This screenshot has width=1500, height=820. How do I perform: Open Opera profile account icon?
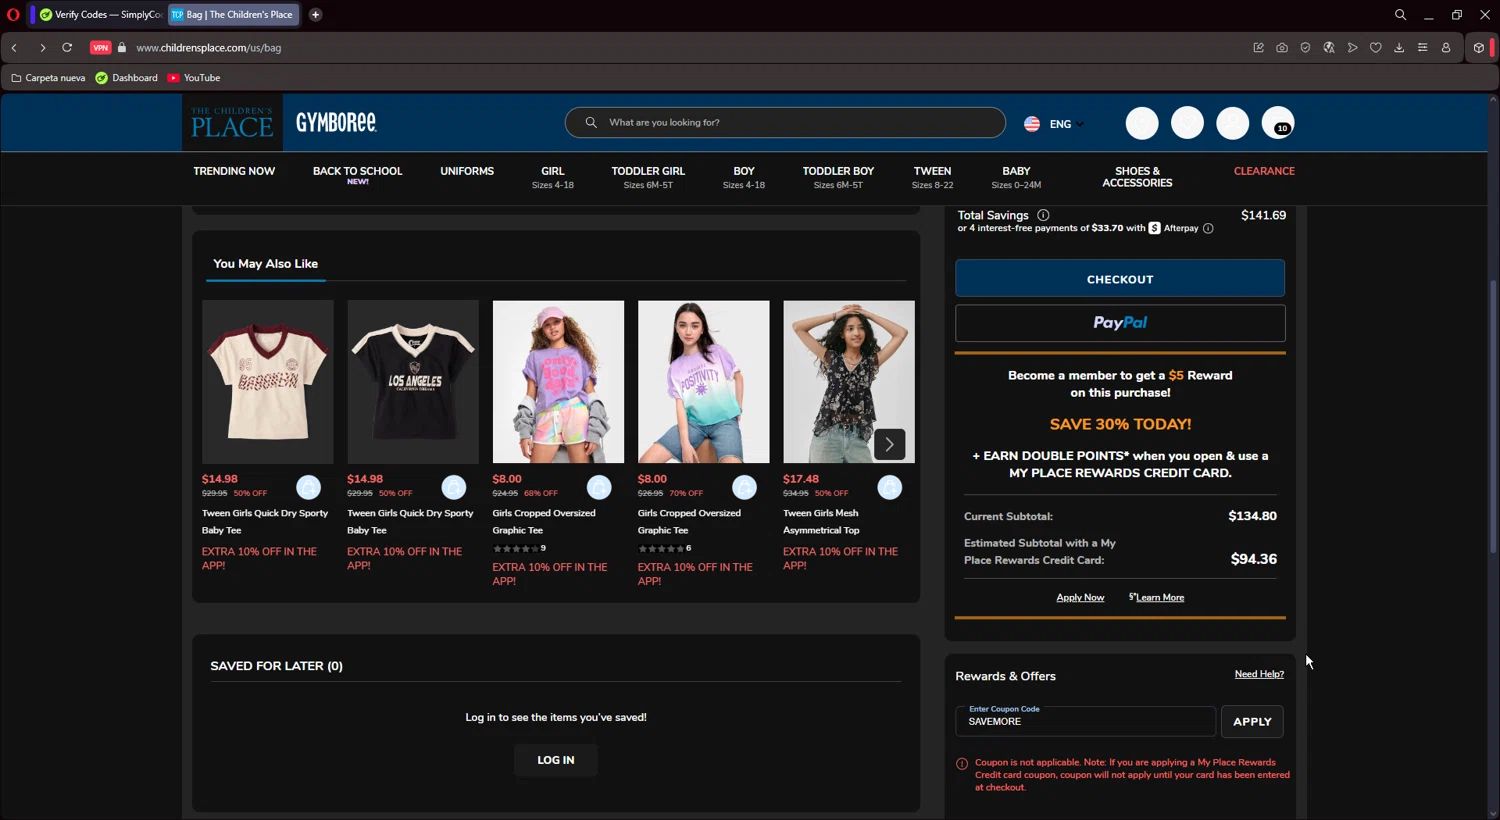tap(1446, 47)
